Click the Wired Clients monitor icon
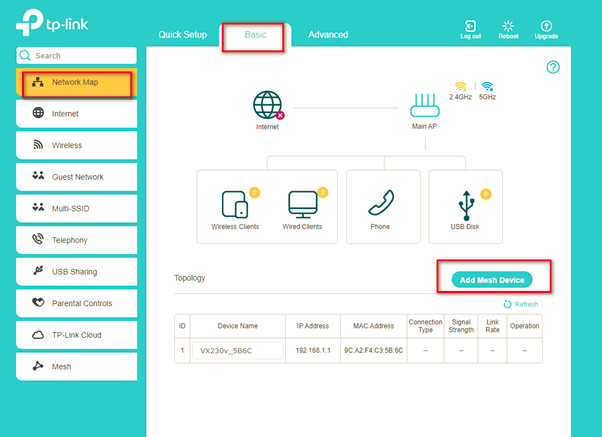Screen dimensions: 602x437 point(303,204)
